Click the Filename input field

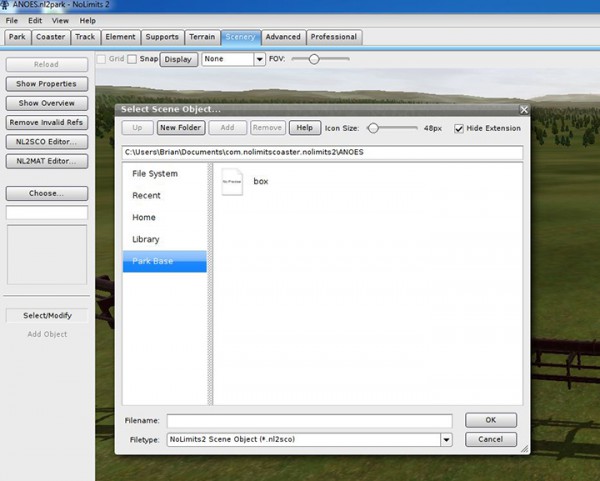(x=309, y=421)
